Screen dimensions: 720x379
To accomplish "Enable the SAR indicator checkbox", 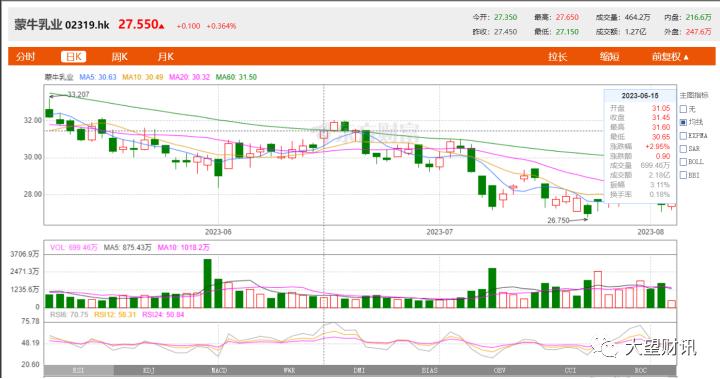I will (x=683, y=149).
